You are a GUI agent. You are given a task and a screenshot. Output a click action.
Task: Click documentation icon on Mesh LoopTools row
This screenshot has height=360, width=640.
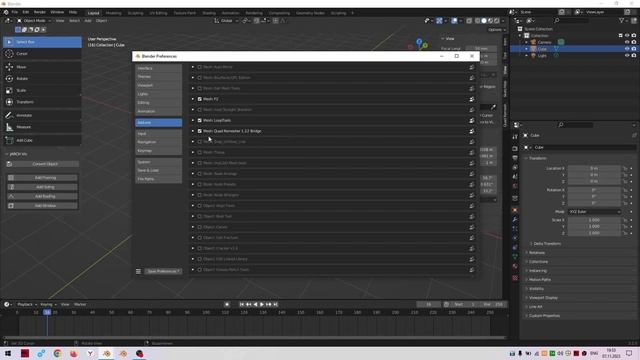point(472,120)
